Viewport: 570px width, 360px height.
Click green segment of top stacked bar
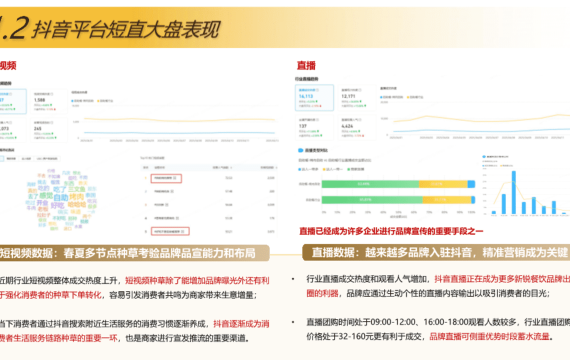tap(370, 184)
